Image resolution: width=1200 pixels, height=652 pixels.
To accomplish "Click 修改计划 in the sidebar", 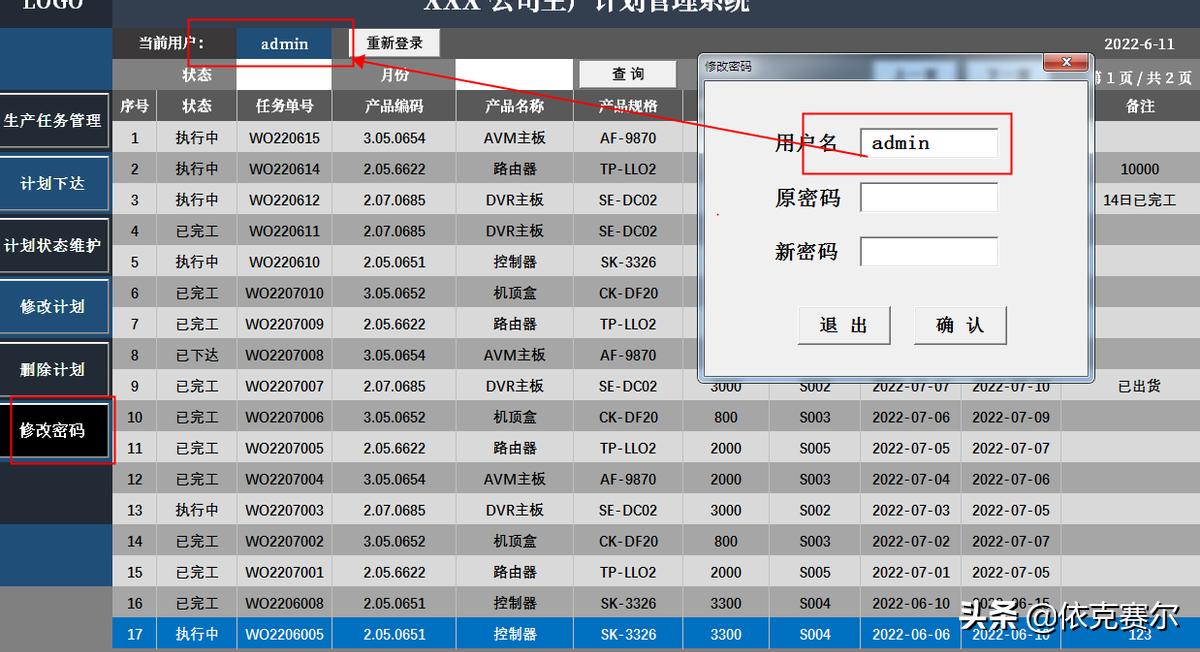I will pos(54,306).
